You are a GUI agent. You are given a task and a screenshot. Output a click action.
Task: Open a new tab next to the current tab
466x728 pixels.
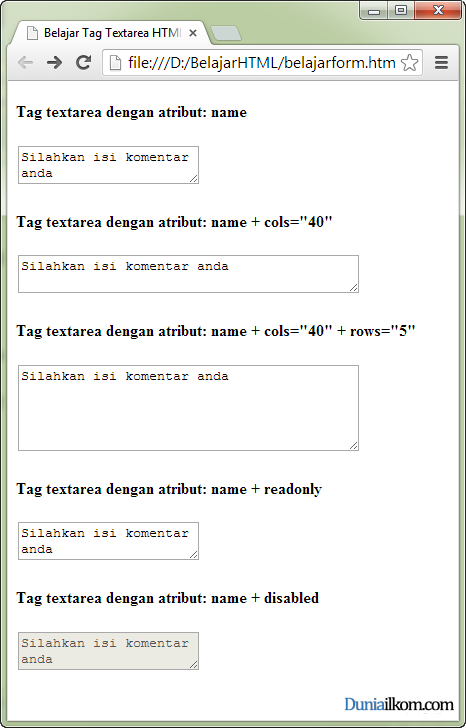coord(226,33)
